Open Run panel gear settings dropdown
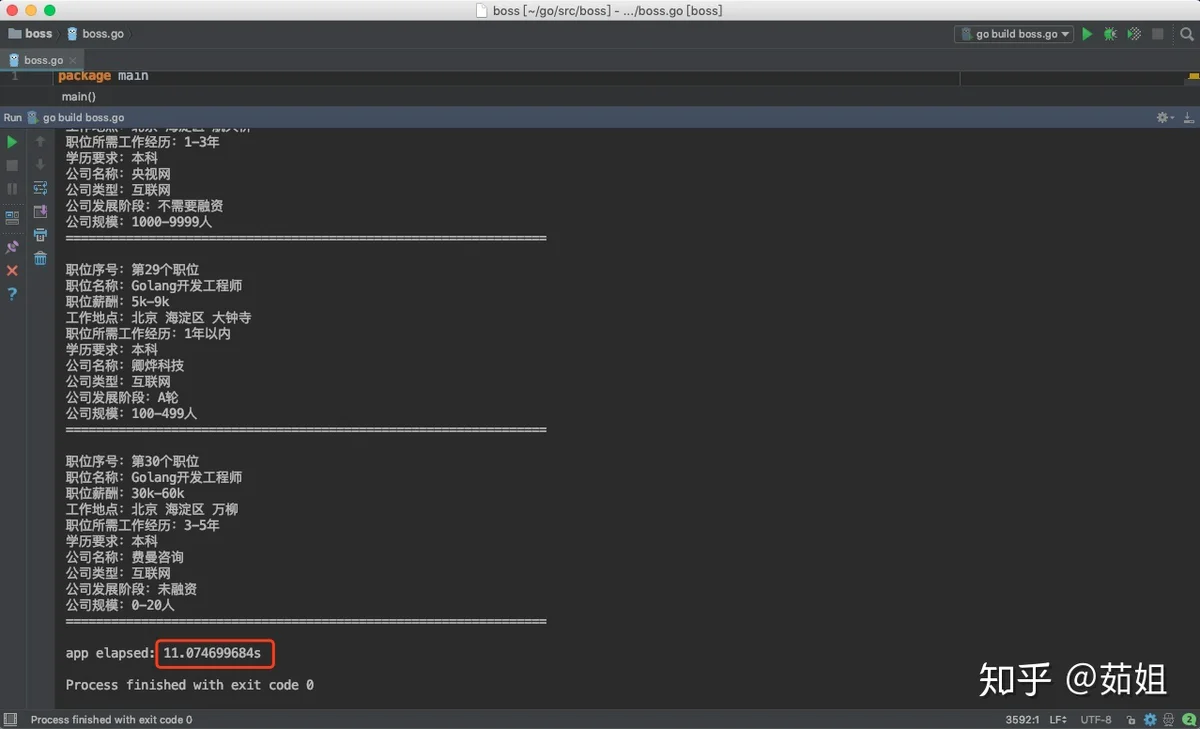 click(1165, 118)
